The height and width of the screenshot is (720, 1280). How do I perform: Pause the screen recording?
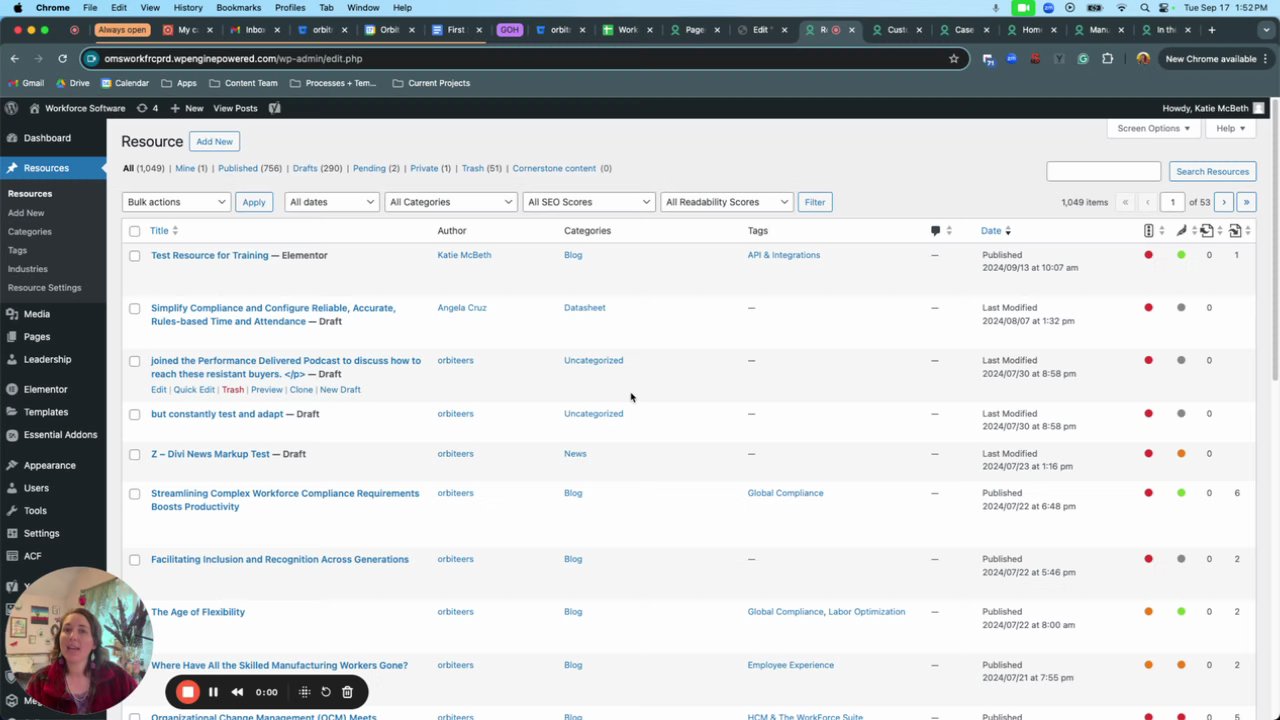(213, 692)
